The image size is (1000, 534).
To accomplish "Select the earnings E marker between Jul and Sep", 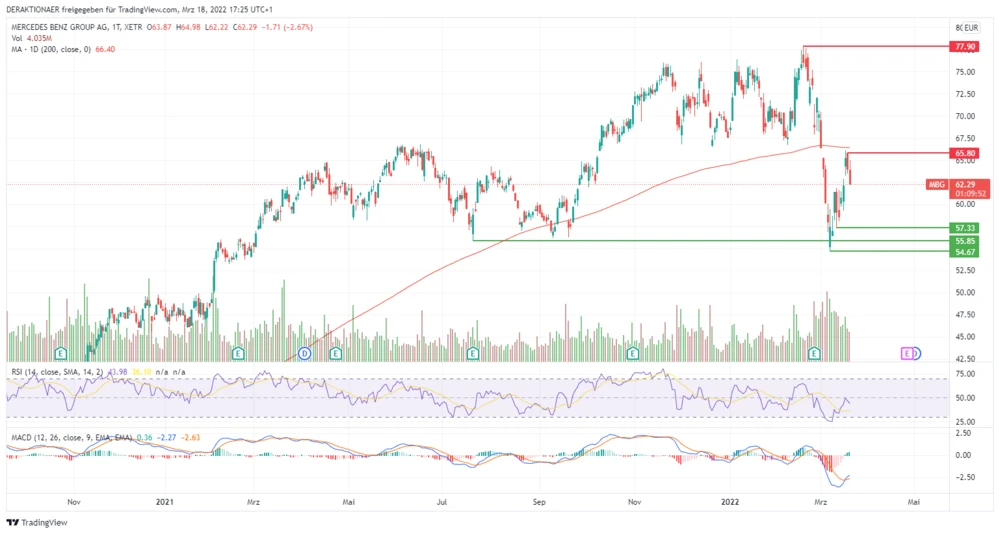I will pos(473,353).
